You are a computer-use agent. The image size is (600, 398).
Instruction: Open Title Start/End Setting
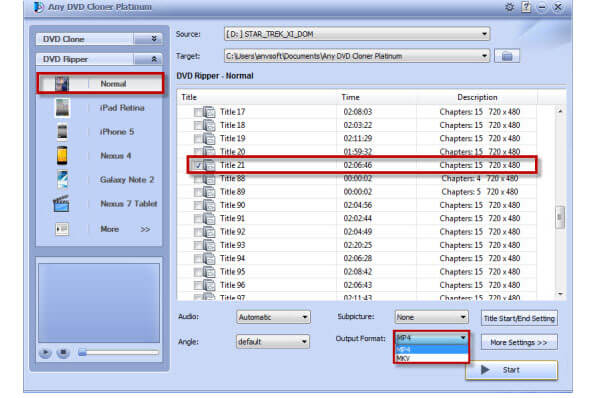click(x=519, y=318)
